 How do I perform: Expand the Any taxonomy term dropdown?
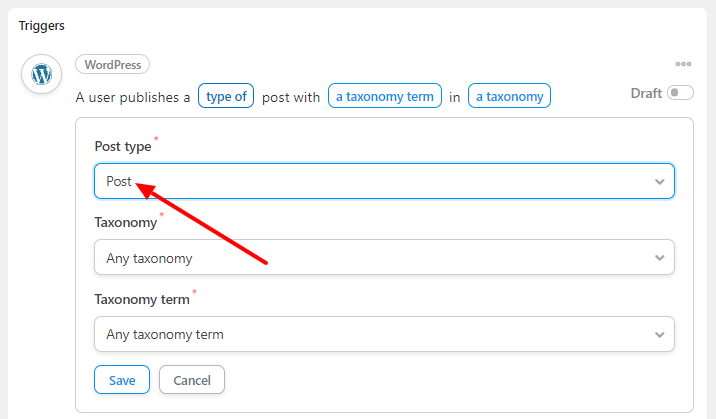point(384,334)
